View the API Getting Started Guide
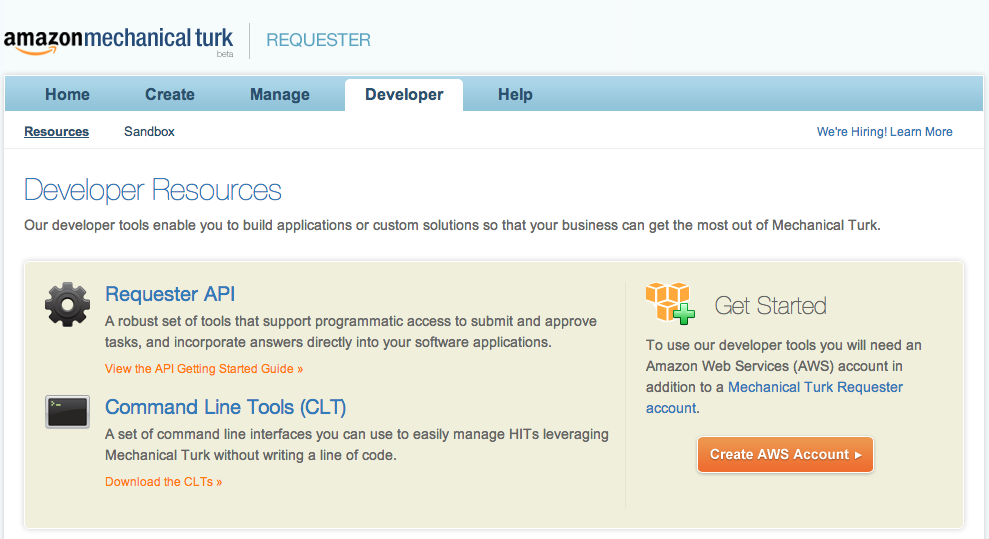Viewport: 989px width, 539px height. tap(204, 369)
